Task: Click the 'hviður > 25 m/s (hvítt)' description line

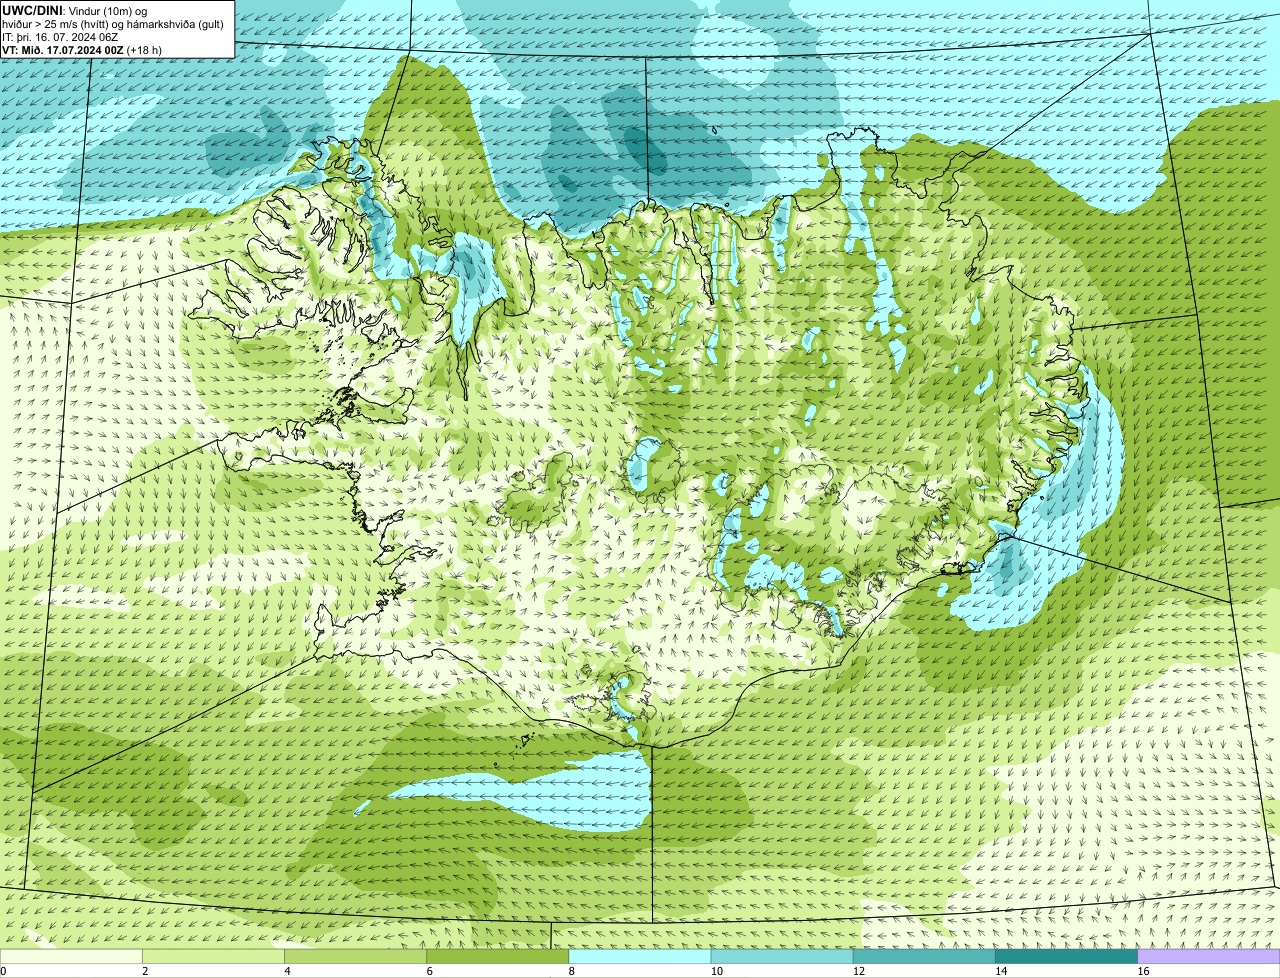Action: tap(113, 23)
